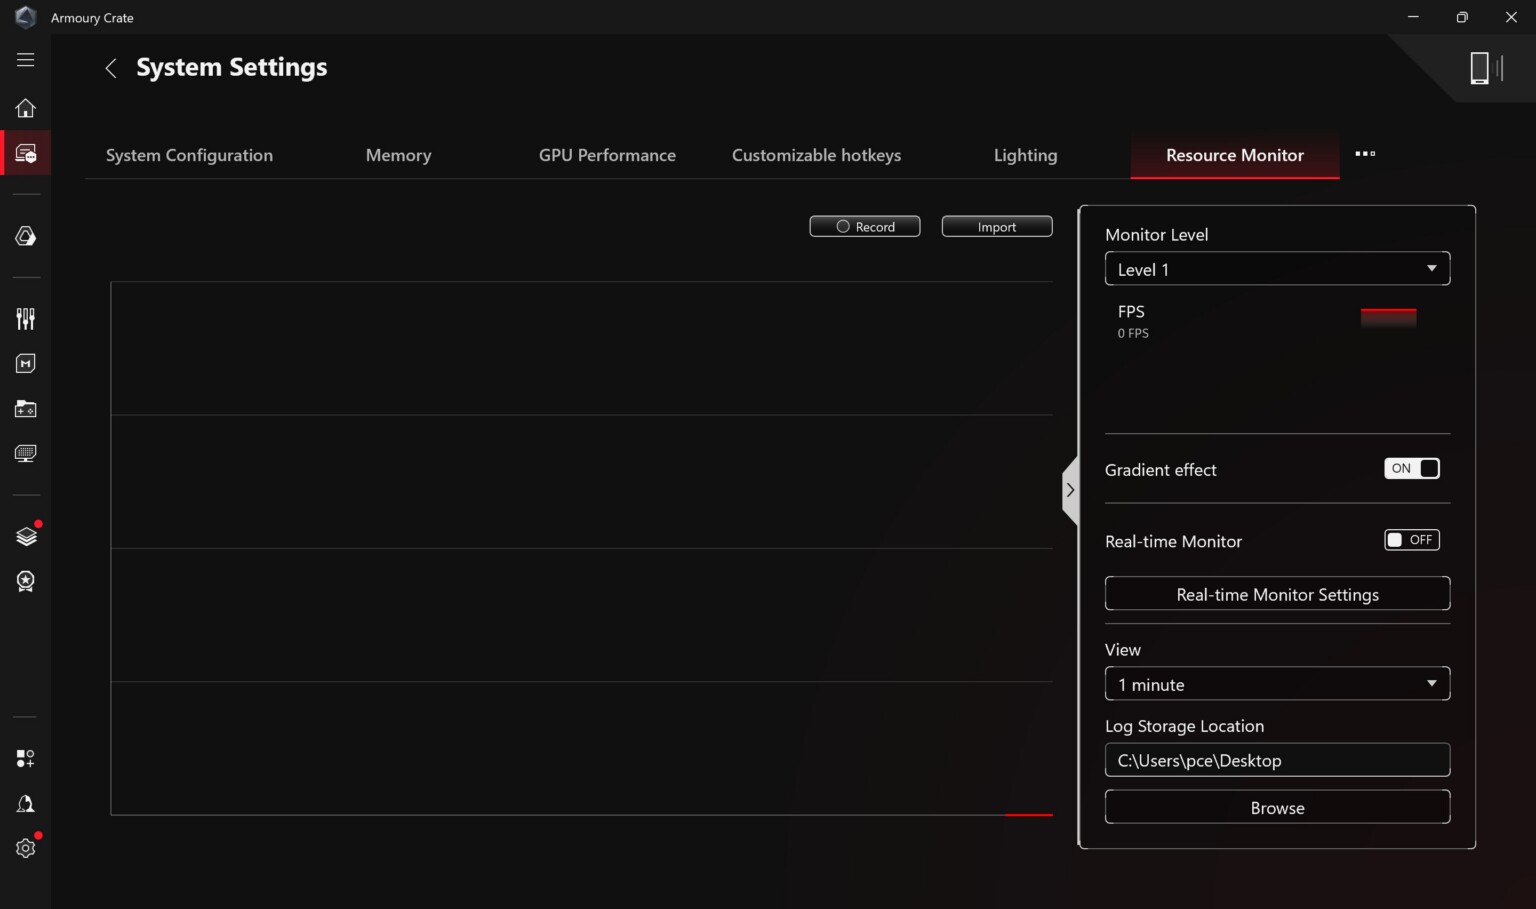Click the Gradient effect label
1536x909 pixels.
[x=1161, y=470]
